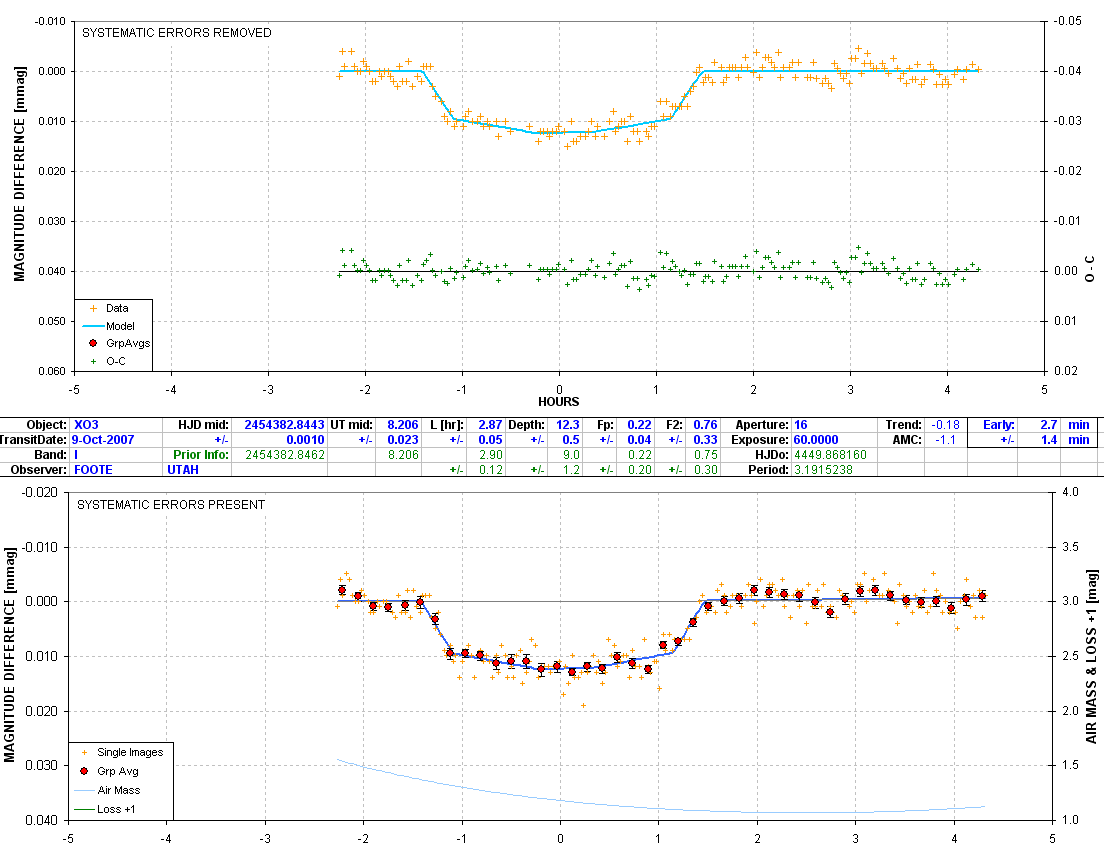
Task: Click the 'Band:' label cell
Action: pyautogui.click(x=50, y=455)
